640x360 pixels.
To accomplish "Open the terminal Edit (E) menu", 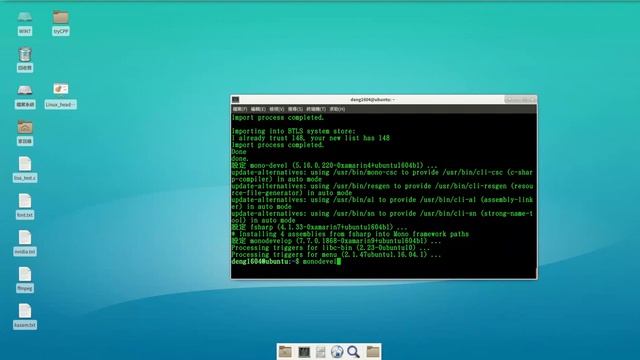I will (258, 109).
